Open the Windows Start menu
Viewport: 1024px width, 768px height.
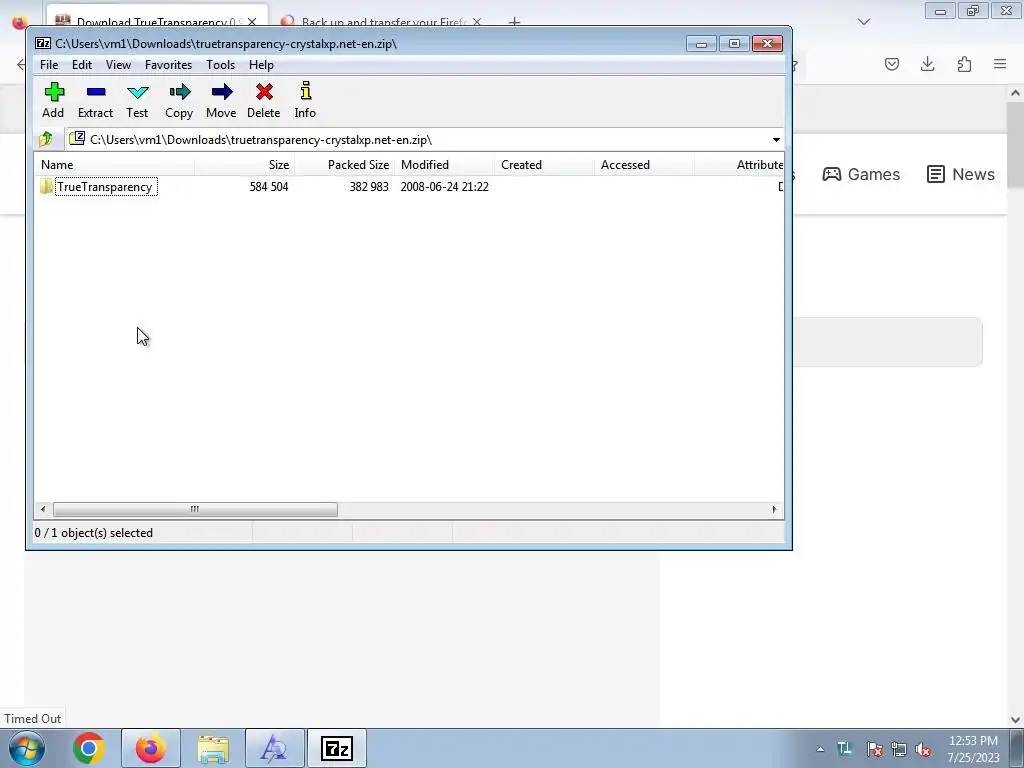pyautogui.click(x=26, y=748)
